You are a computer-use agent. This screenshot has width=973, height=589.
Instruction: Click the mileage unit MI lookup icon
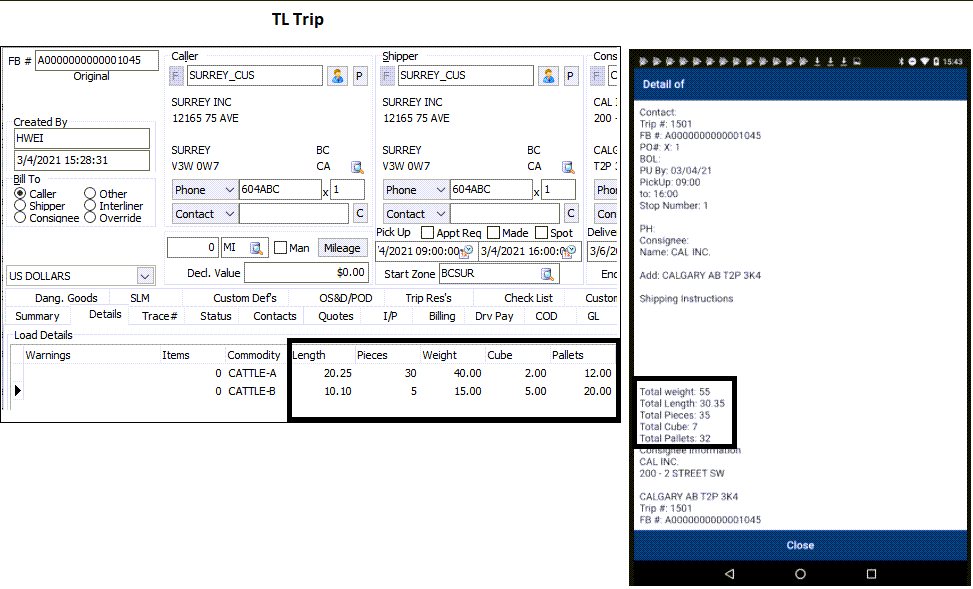coord(257,248)
